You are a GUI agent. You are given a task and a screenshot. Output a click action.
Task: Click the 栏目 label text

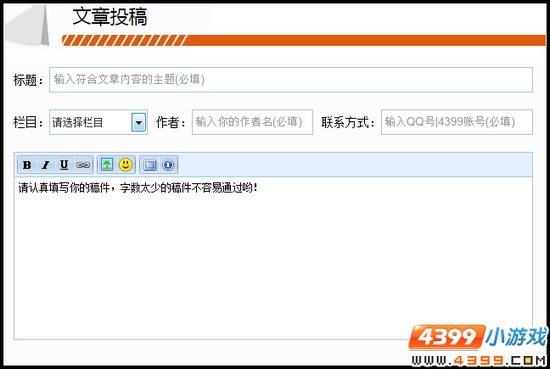[28, 122]
